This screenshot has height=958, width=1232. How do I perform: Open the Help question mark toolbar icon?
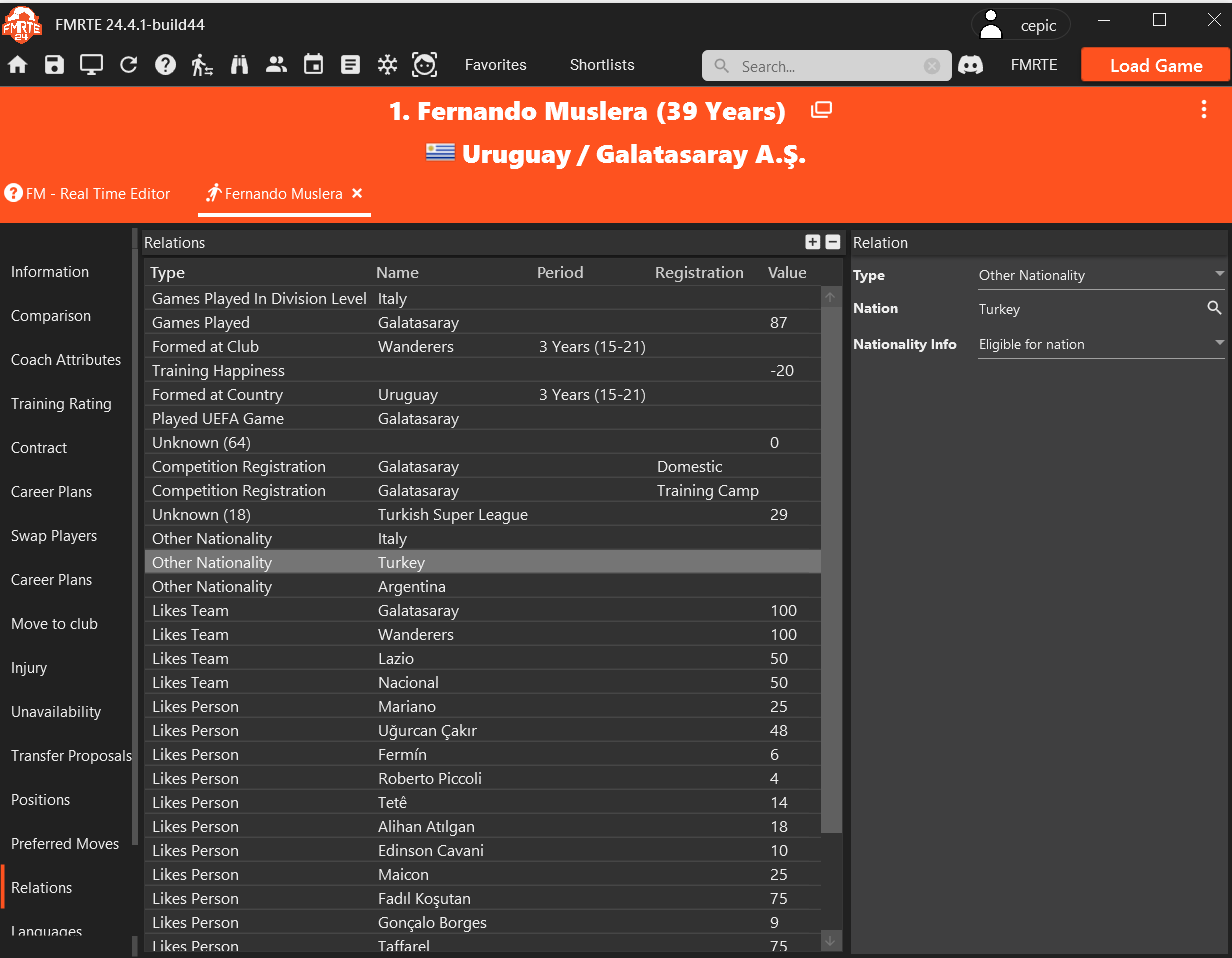pyautogui.click(x=165, y=65)
